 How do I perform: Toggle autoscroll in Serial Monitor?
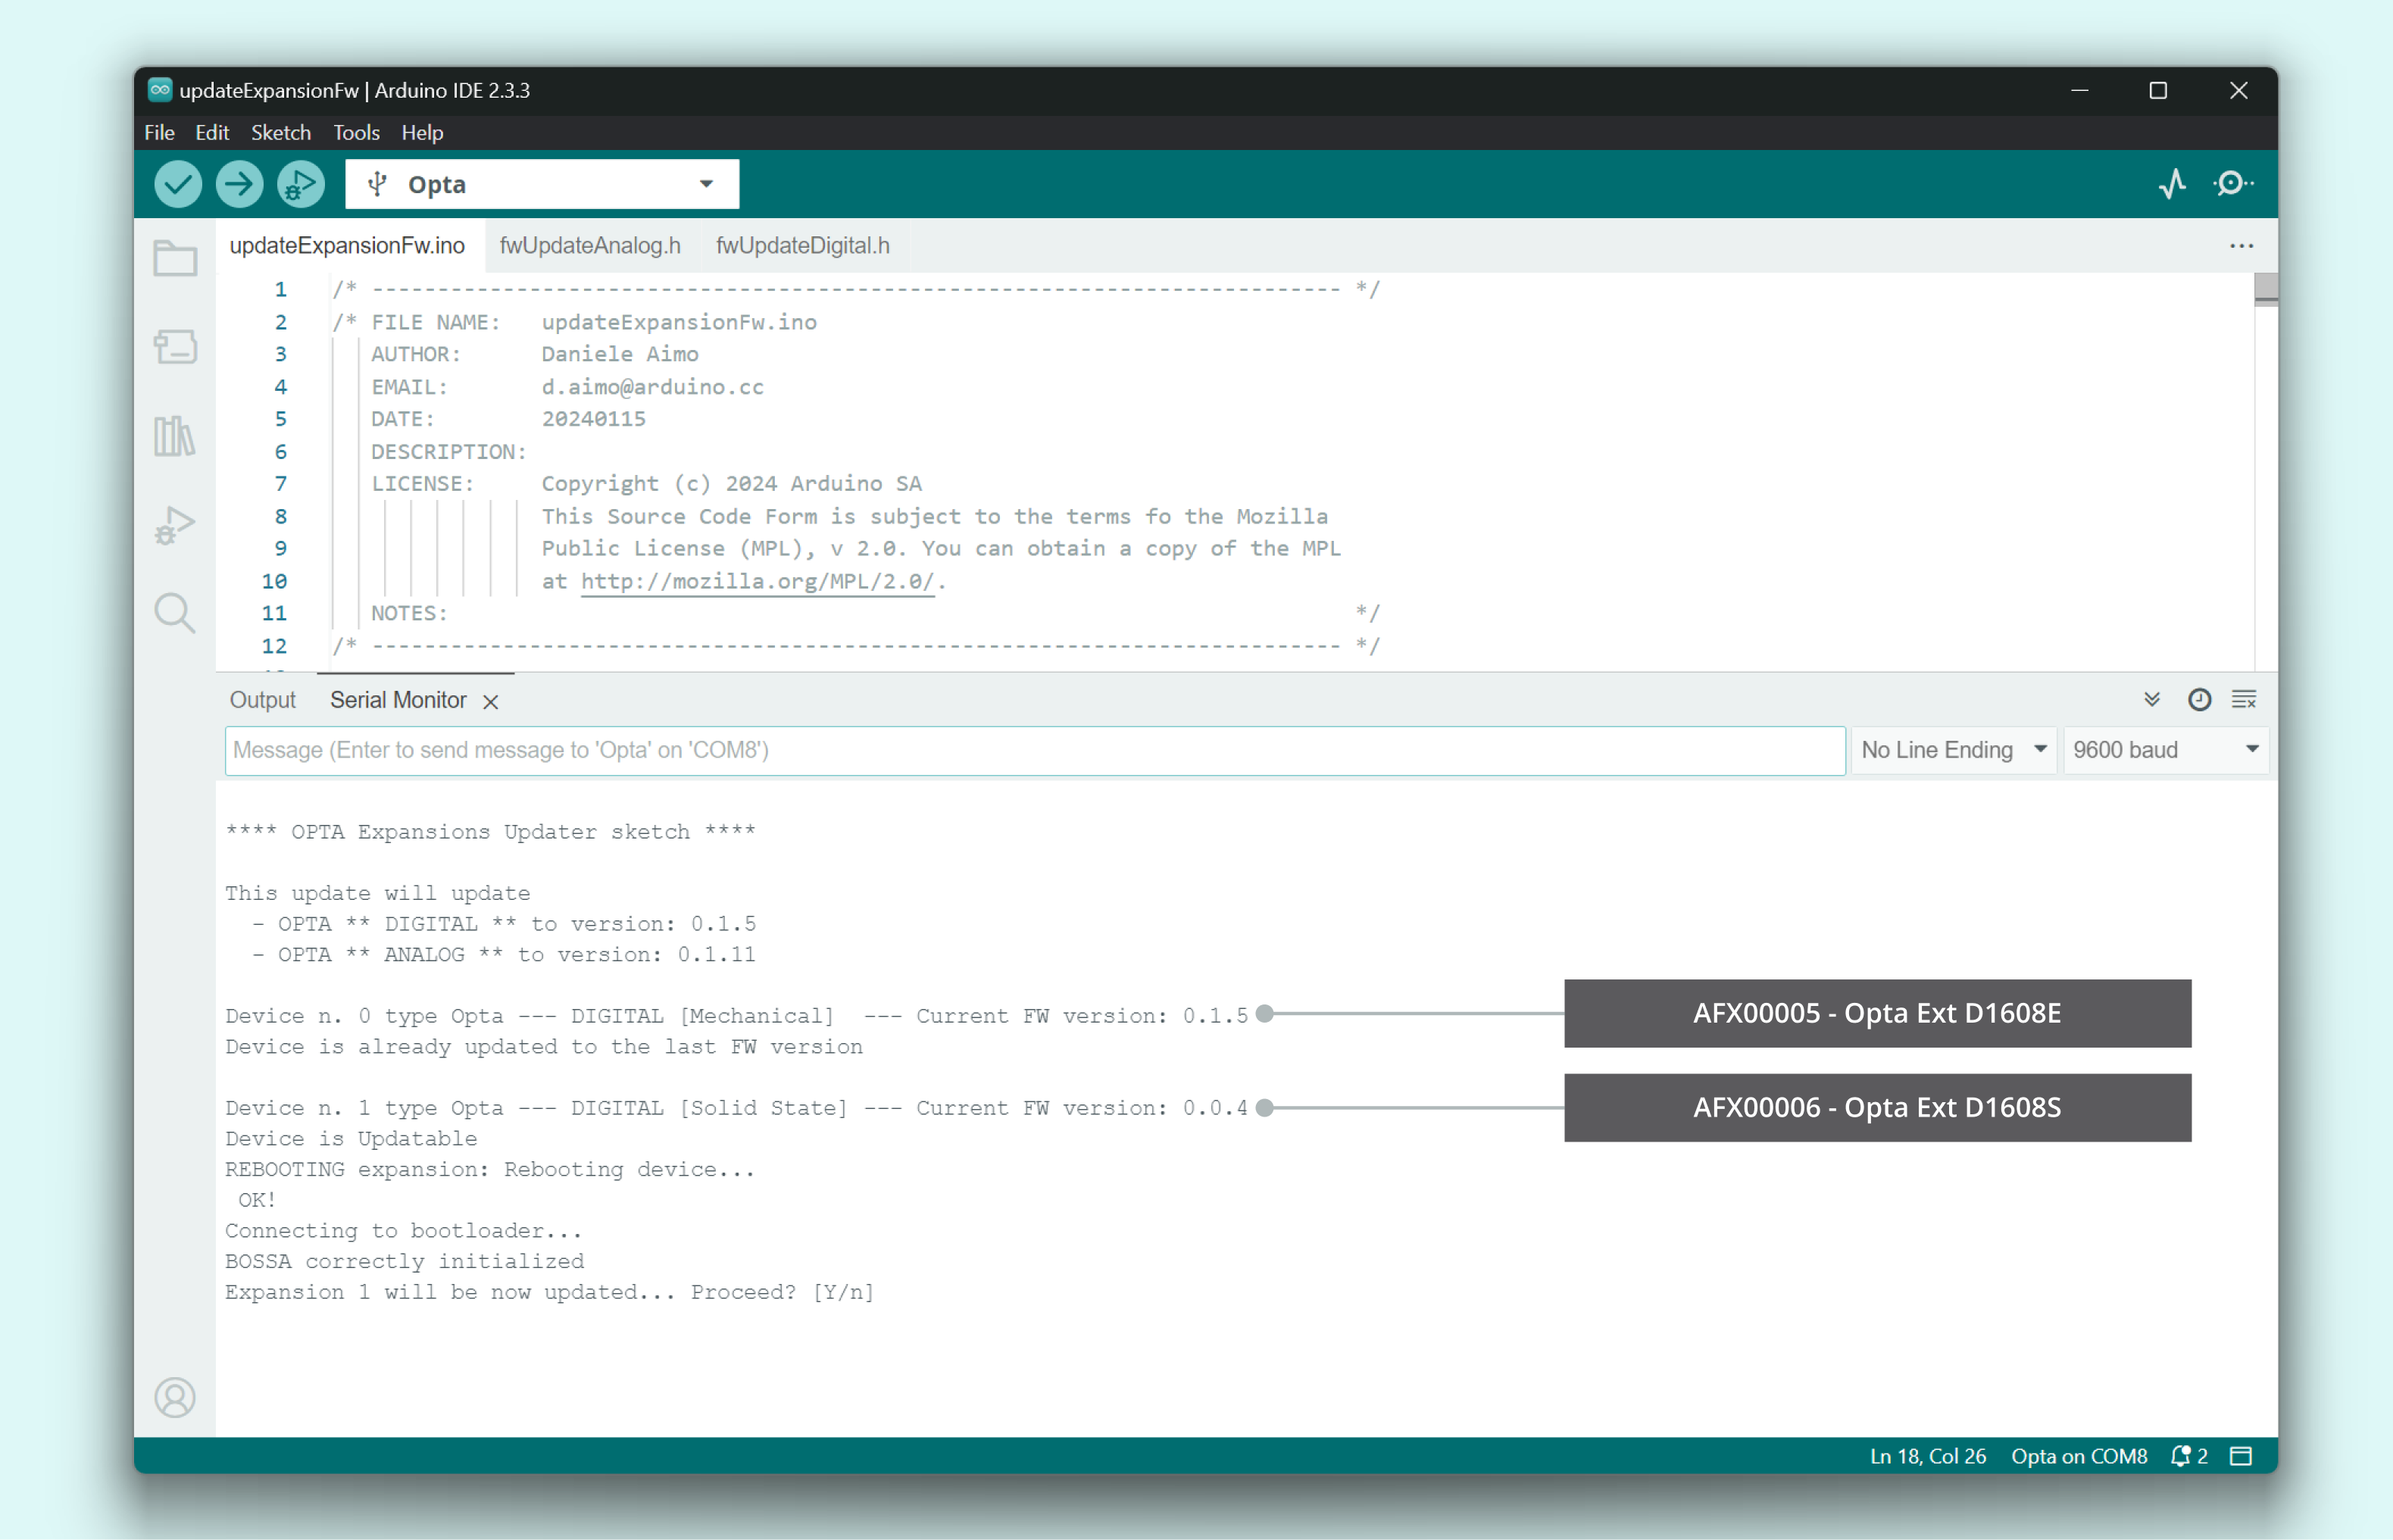point(2152,699)
